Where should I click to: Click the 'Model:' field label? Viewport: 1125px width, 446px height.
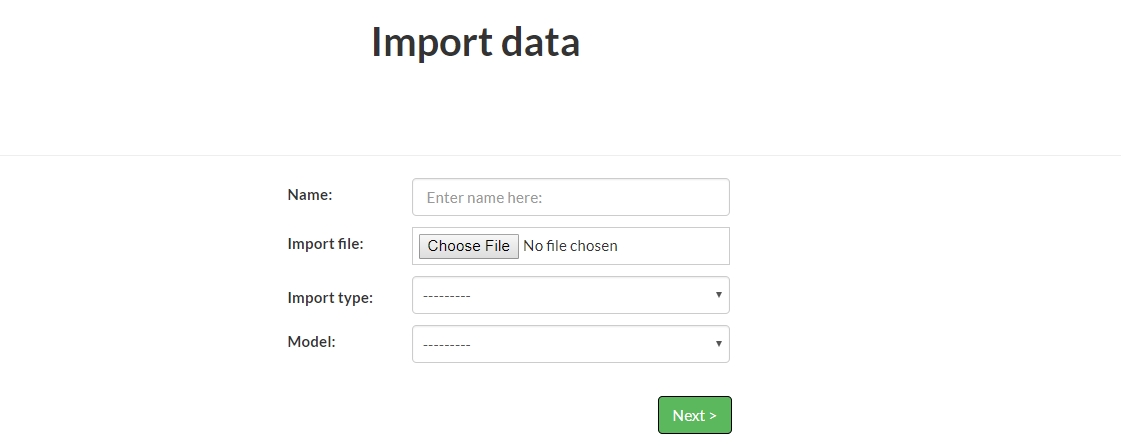311,341
